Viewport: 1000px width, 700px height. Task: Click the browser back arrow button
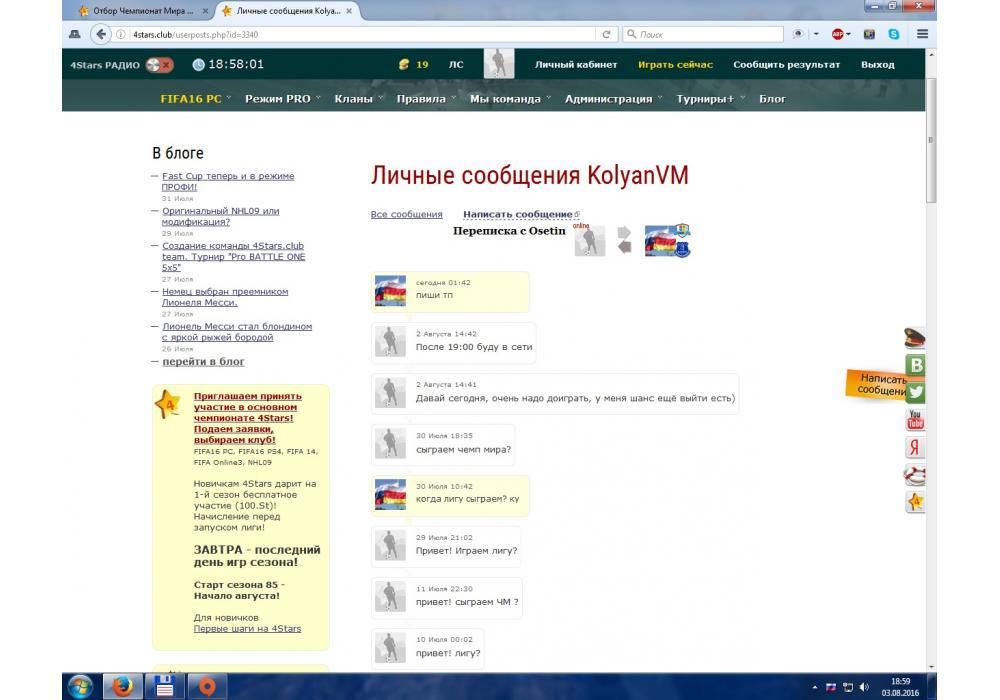pos(101,34)
